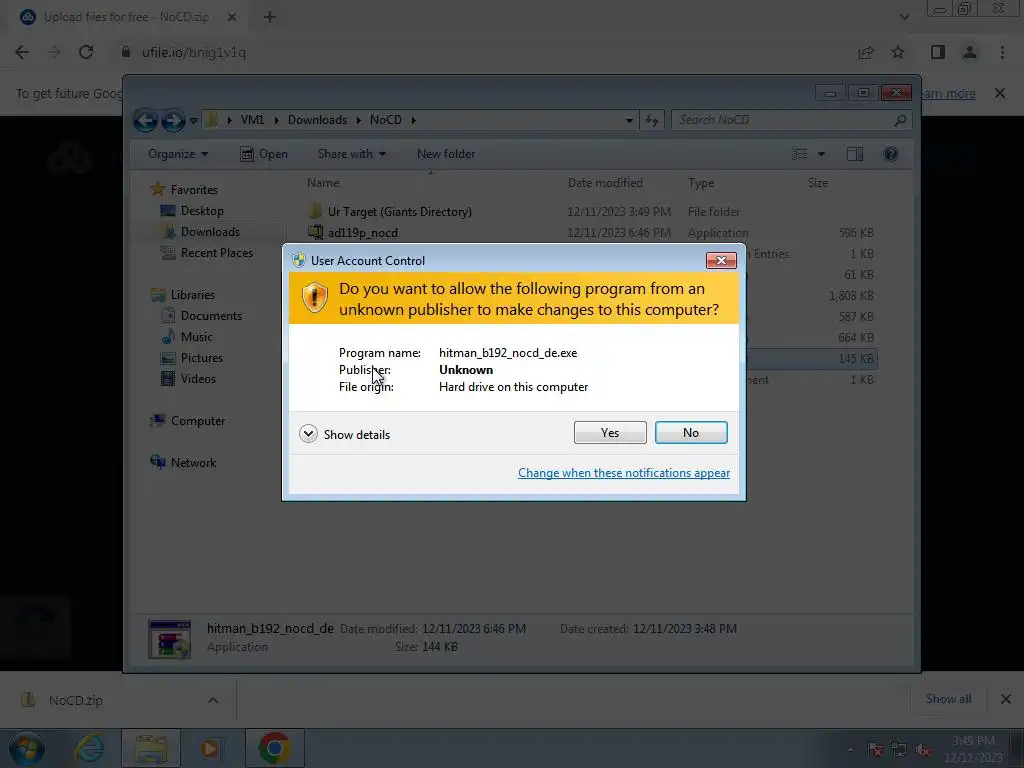Expand Show details in the UAC dialog
This screenshot has width=1024, height=768.
point(344,434)
